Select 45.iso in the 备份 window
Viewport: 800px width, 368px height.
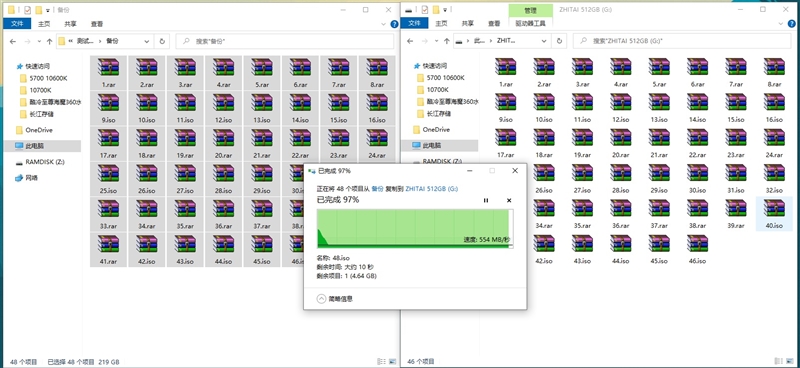pyautogui.click(x=262, y=249)
